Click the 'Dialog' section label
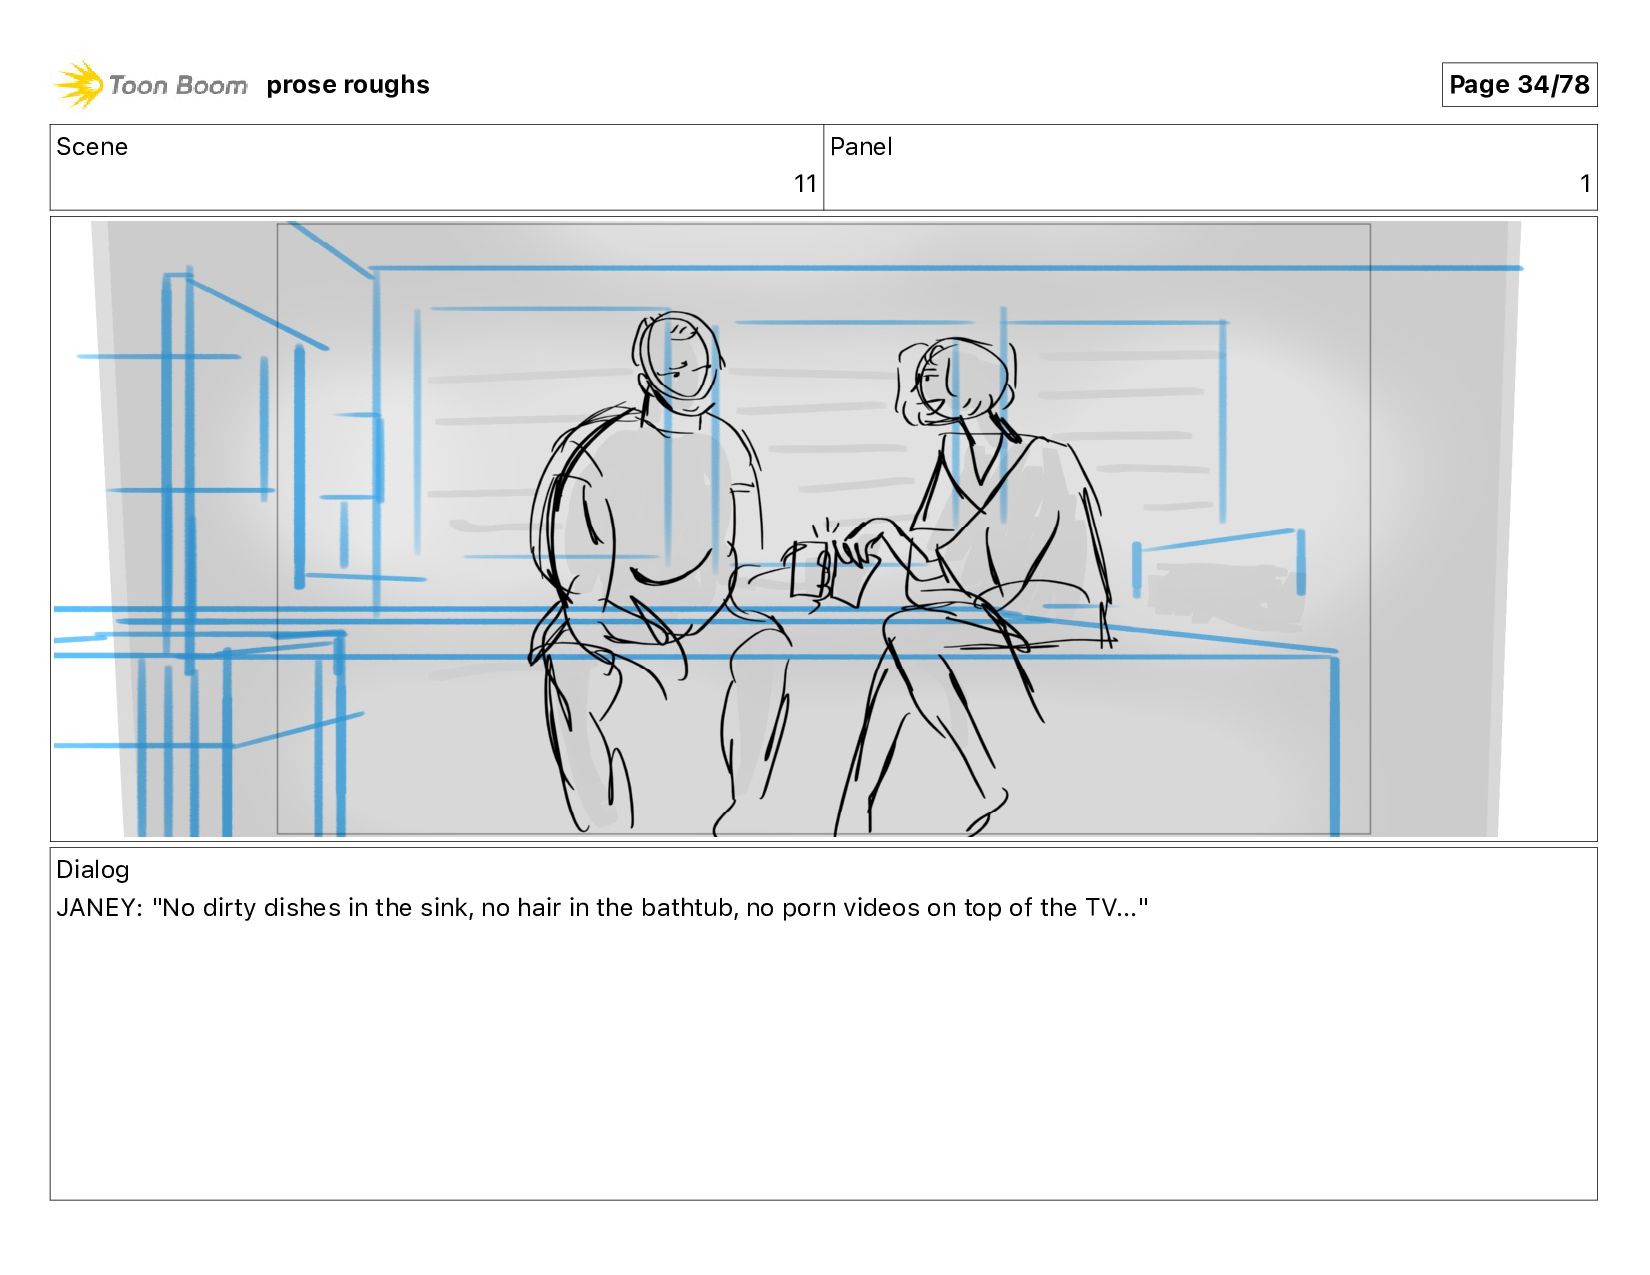1650x1275 pixels. pyautogui.click(x=93, y=870)
